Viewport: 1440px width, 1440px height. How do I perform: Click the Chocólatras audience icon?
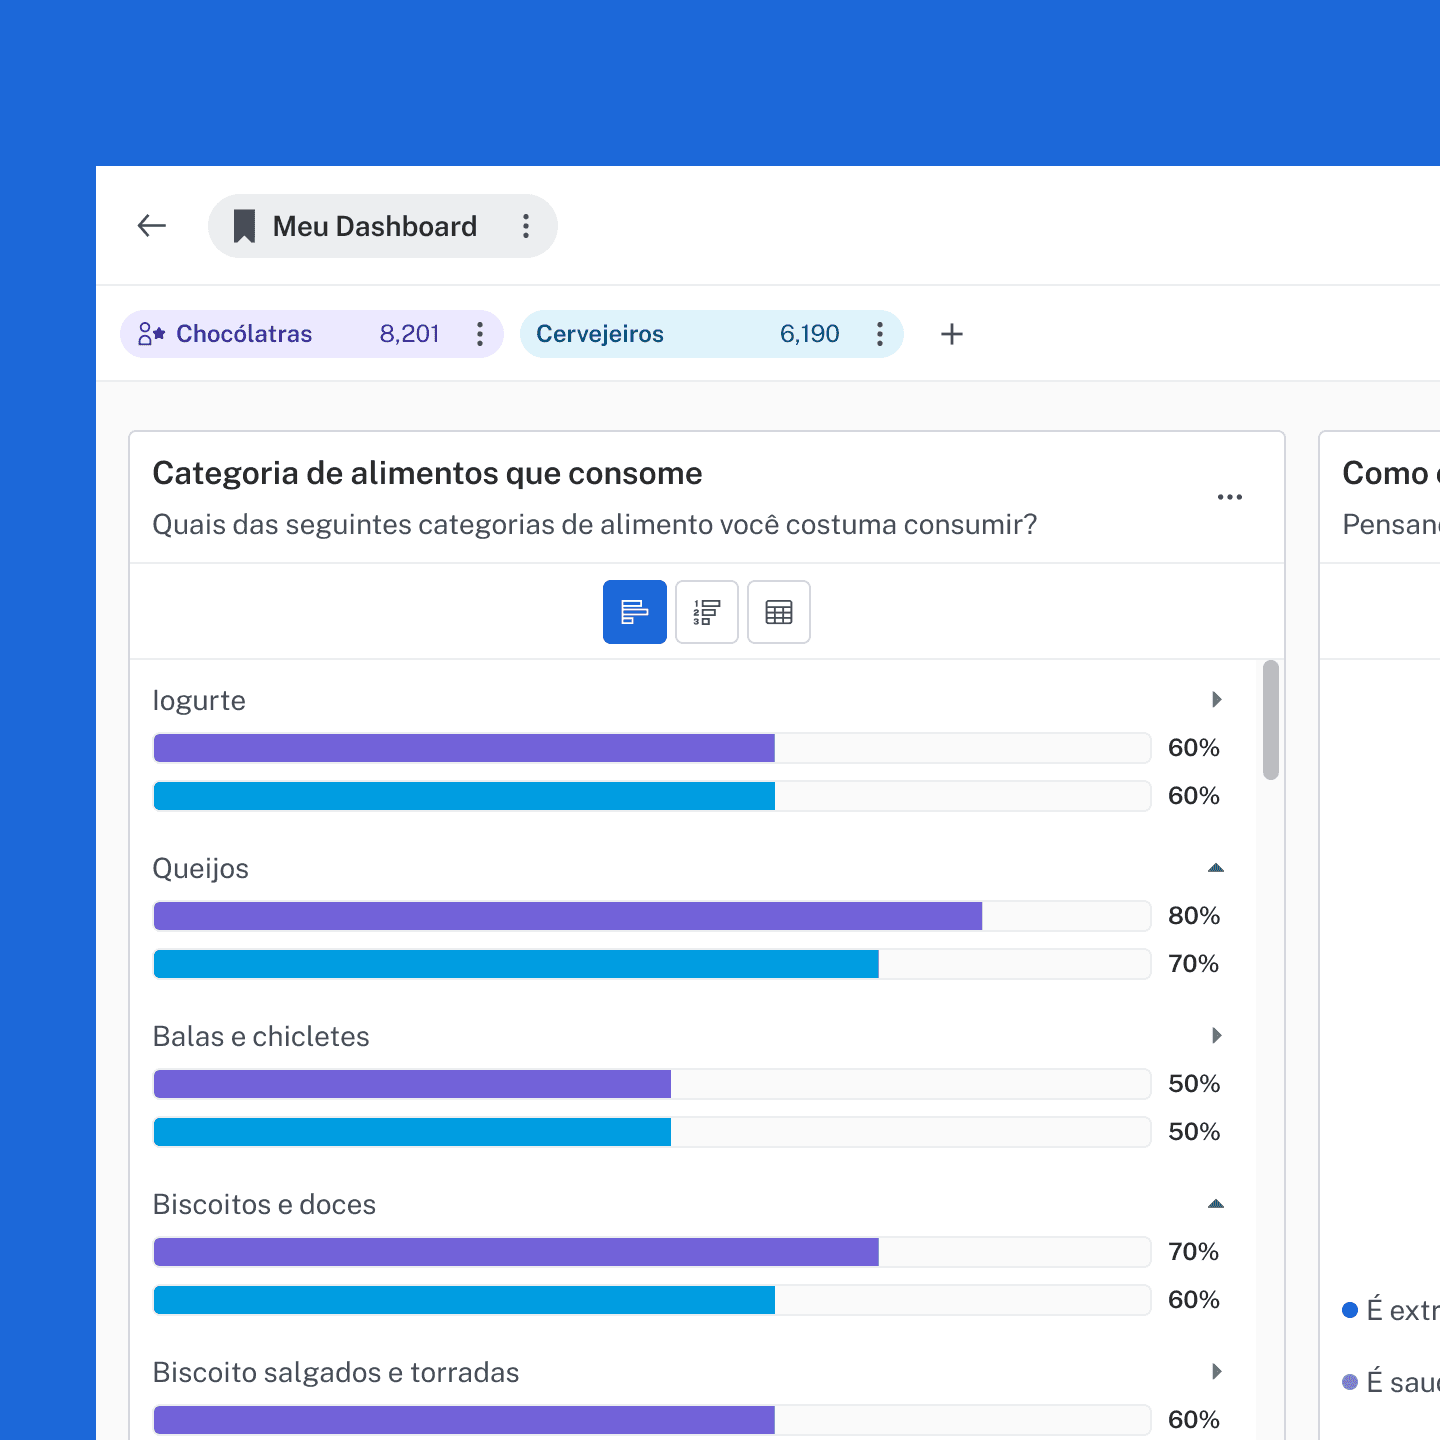[x=151, y=334]
